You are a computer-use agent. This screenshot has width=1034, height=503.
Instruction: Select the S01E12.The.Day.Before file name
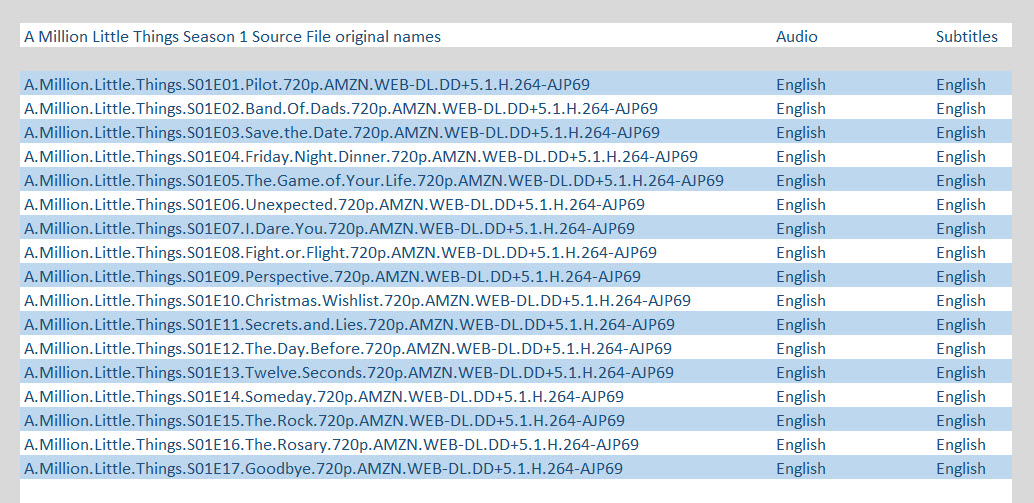pos(348,349)
